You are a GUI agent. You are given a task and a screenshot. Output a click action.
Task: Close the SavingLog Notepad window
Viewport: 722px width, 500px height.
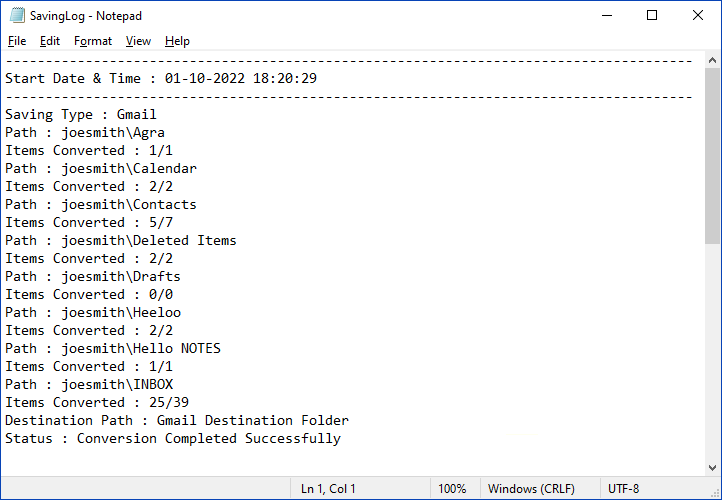[698, 15]
